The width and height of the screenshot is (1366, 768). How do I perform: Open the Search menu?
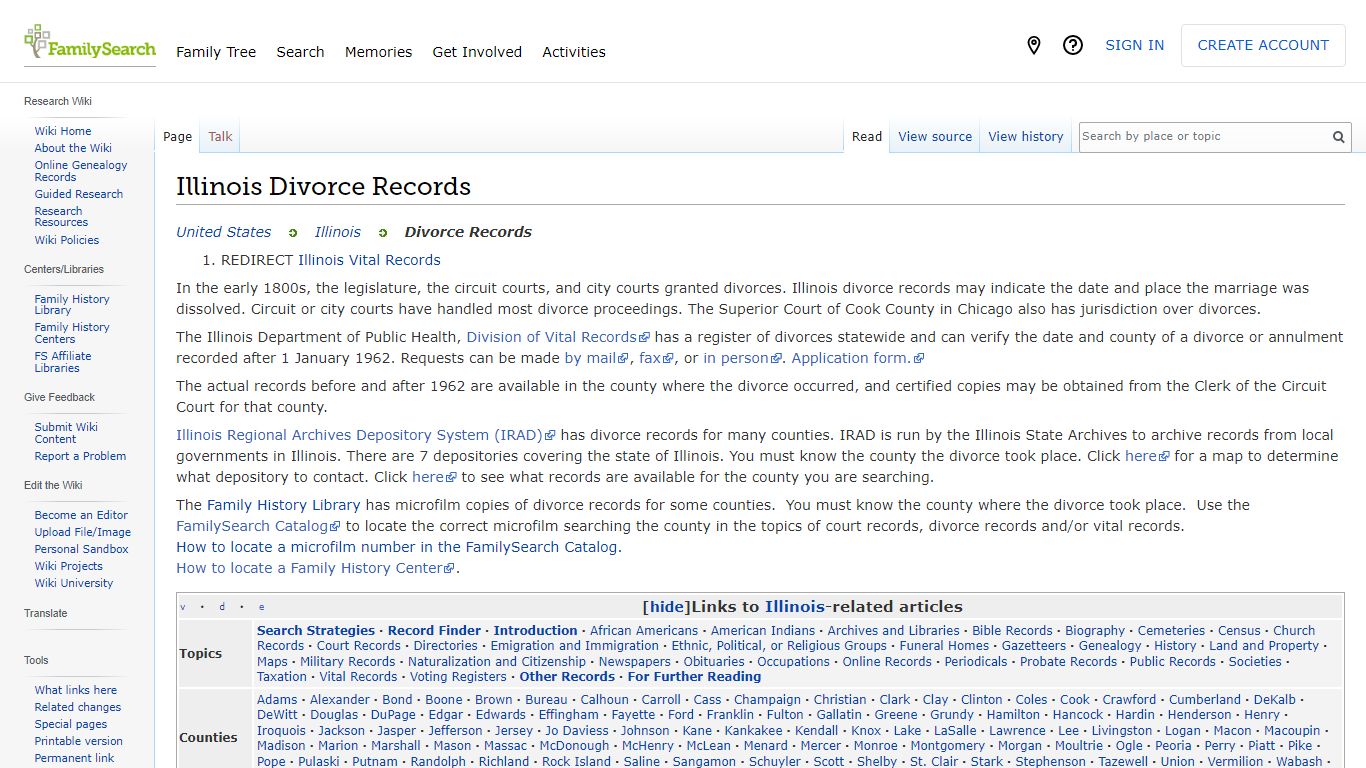(x=300, y=52)
